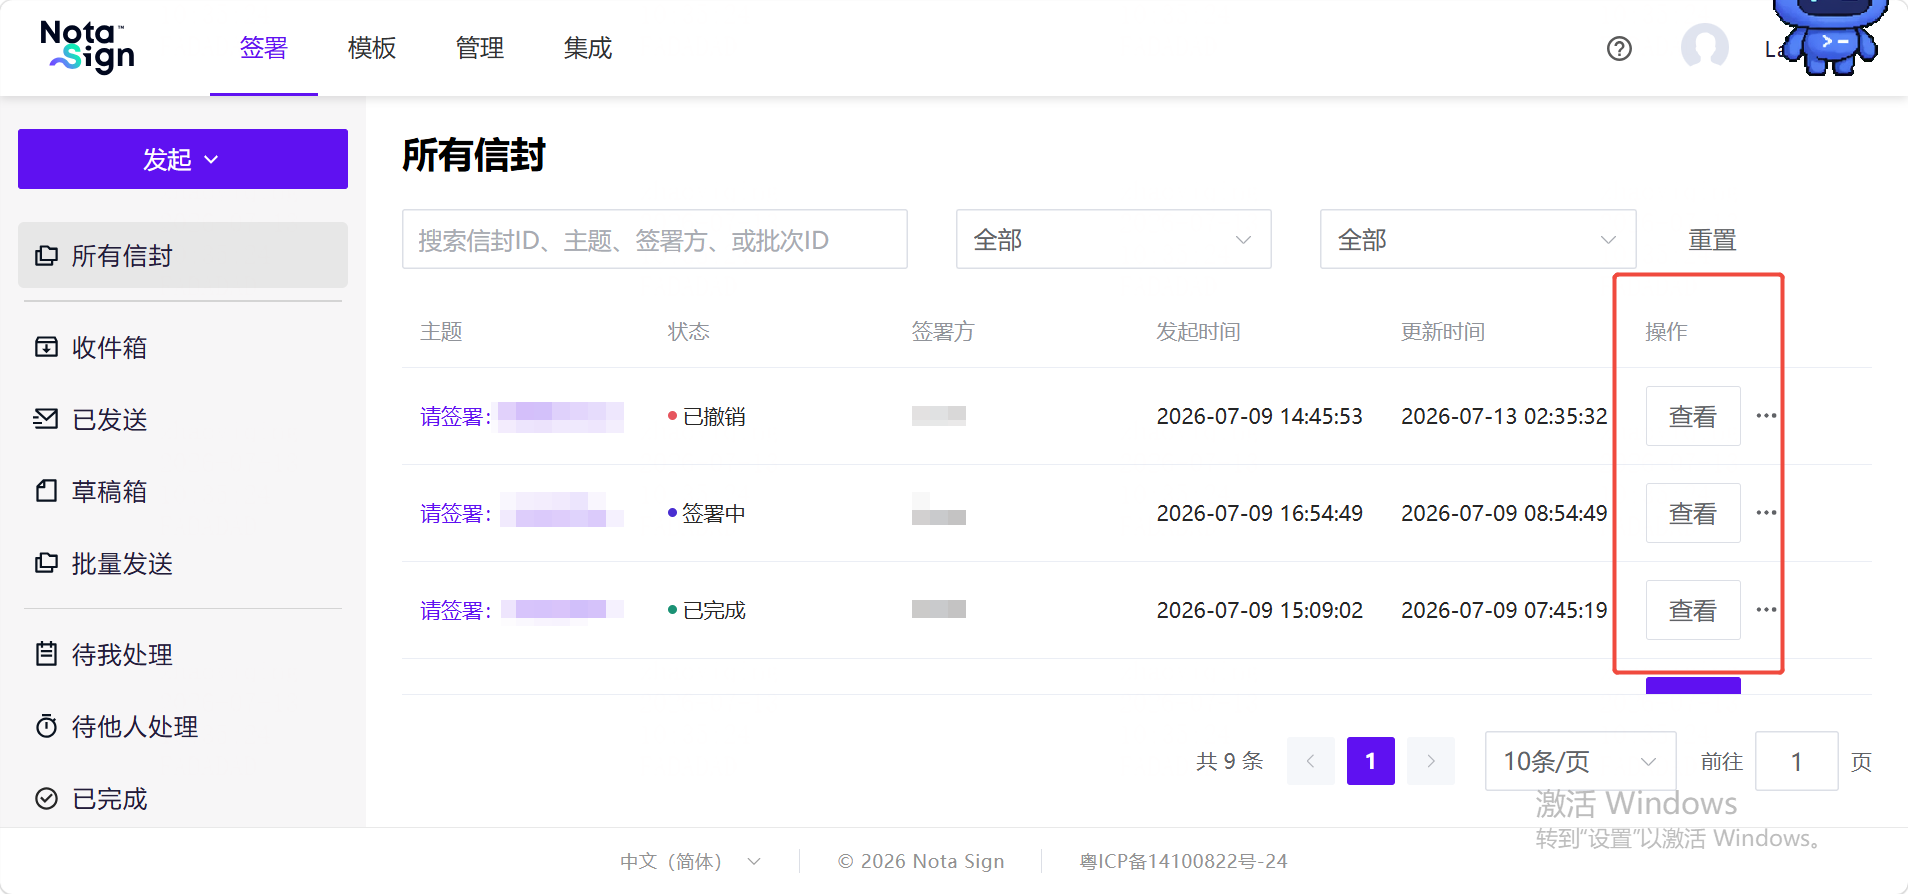The height and width of the screenshot is (894, 1908).
Task: Switch to the 模板 tab
Action: [372, 48]
